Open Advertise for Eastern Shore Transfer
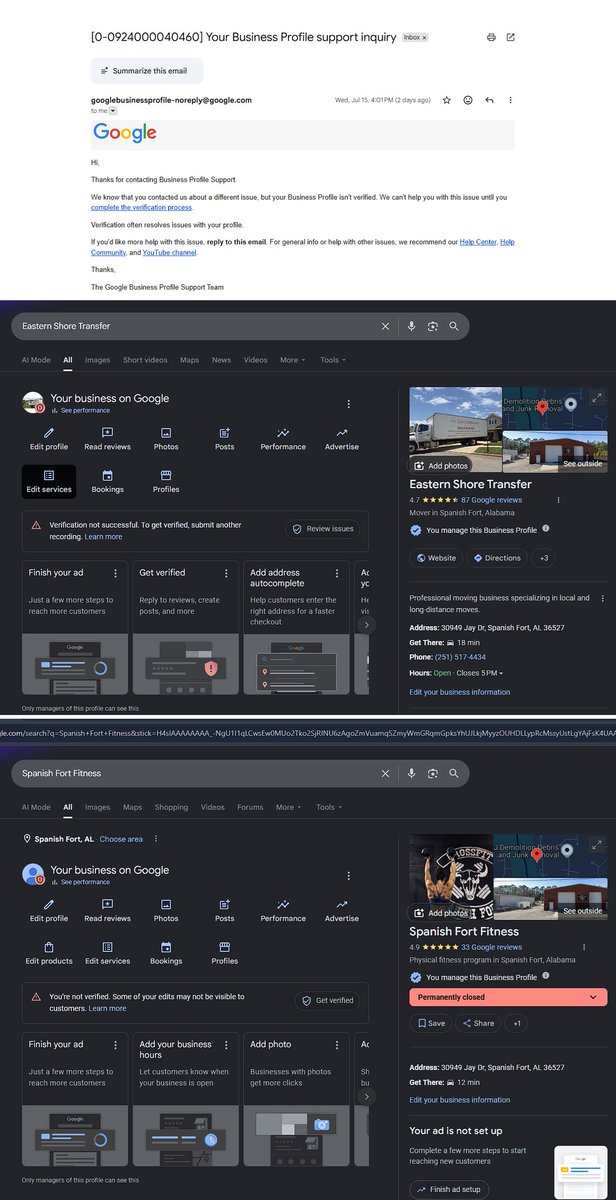 pos(341,439)
